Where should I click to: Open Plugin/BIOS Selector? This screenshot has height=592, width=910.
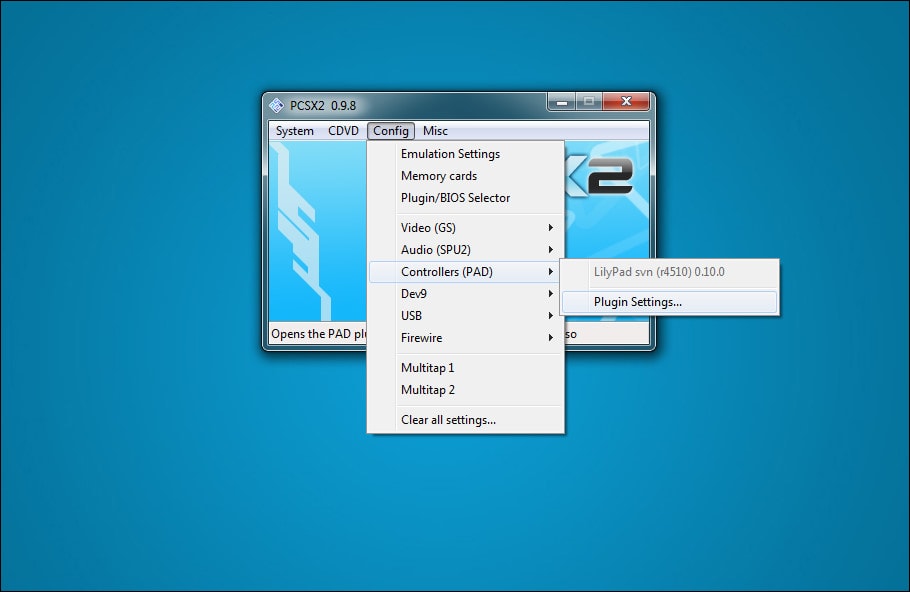466,198
